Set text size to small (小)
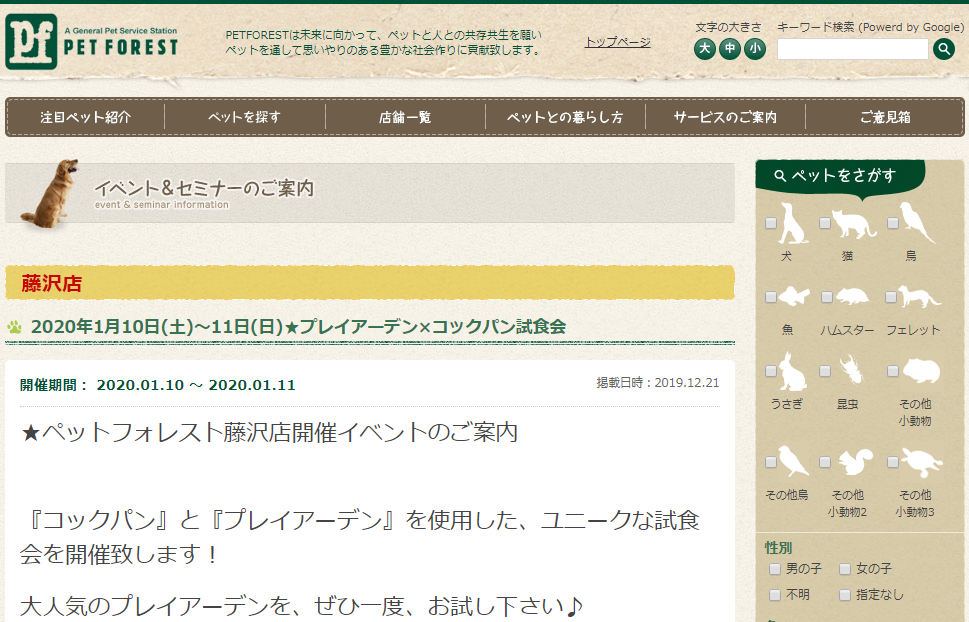The image size is (969, 622). [755, 48]
